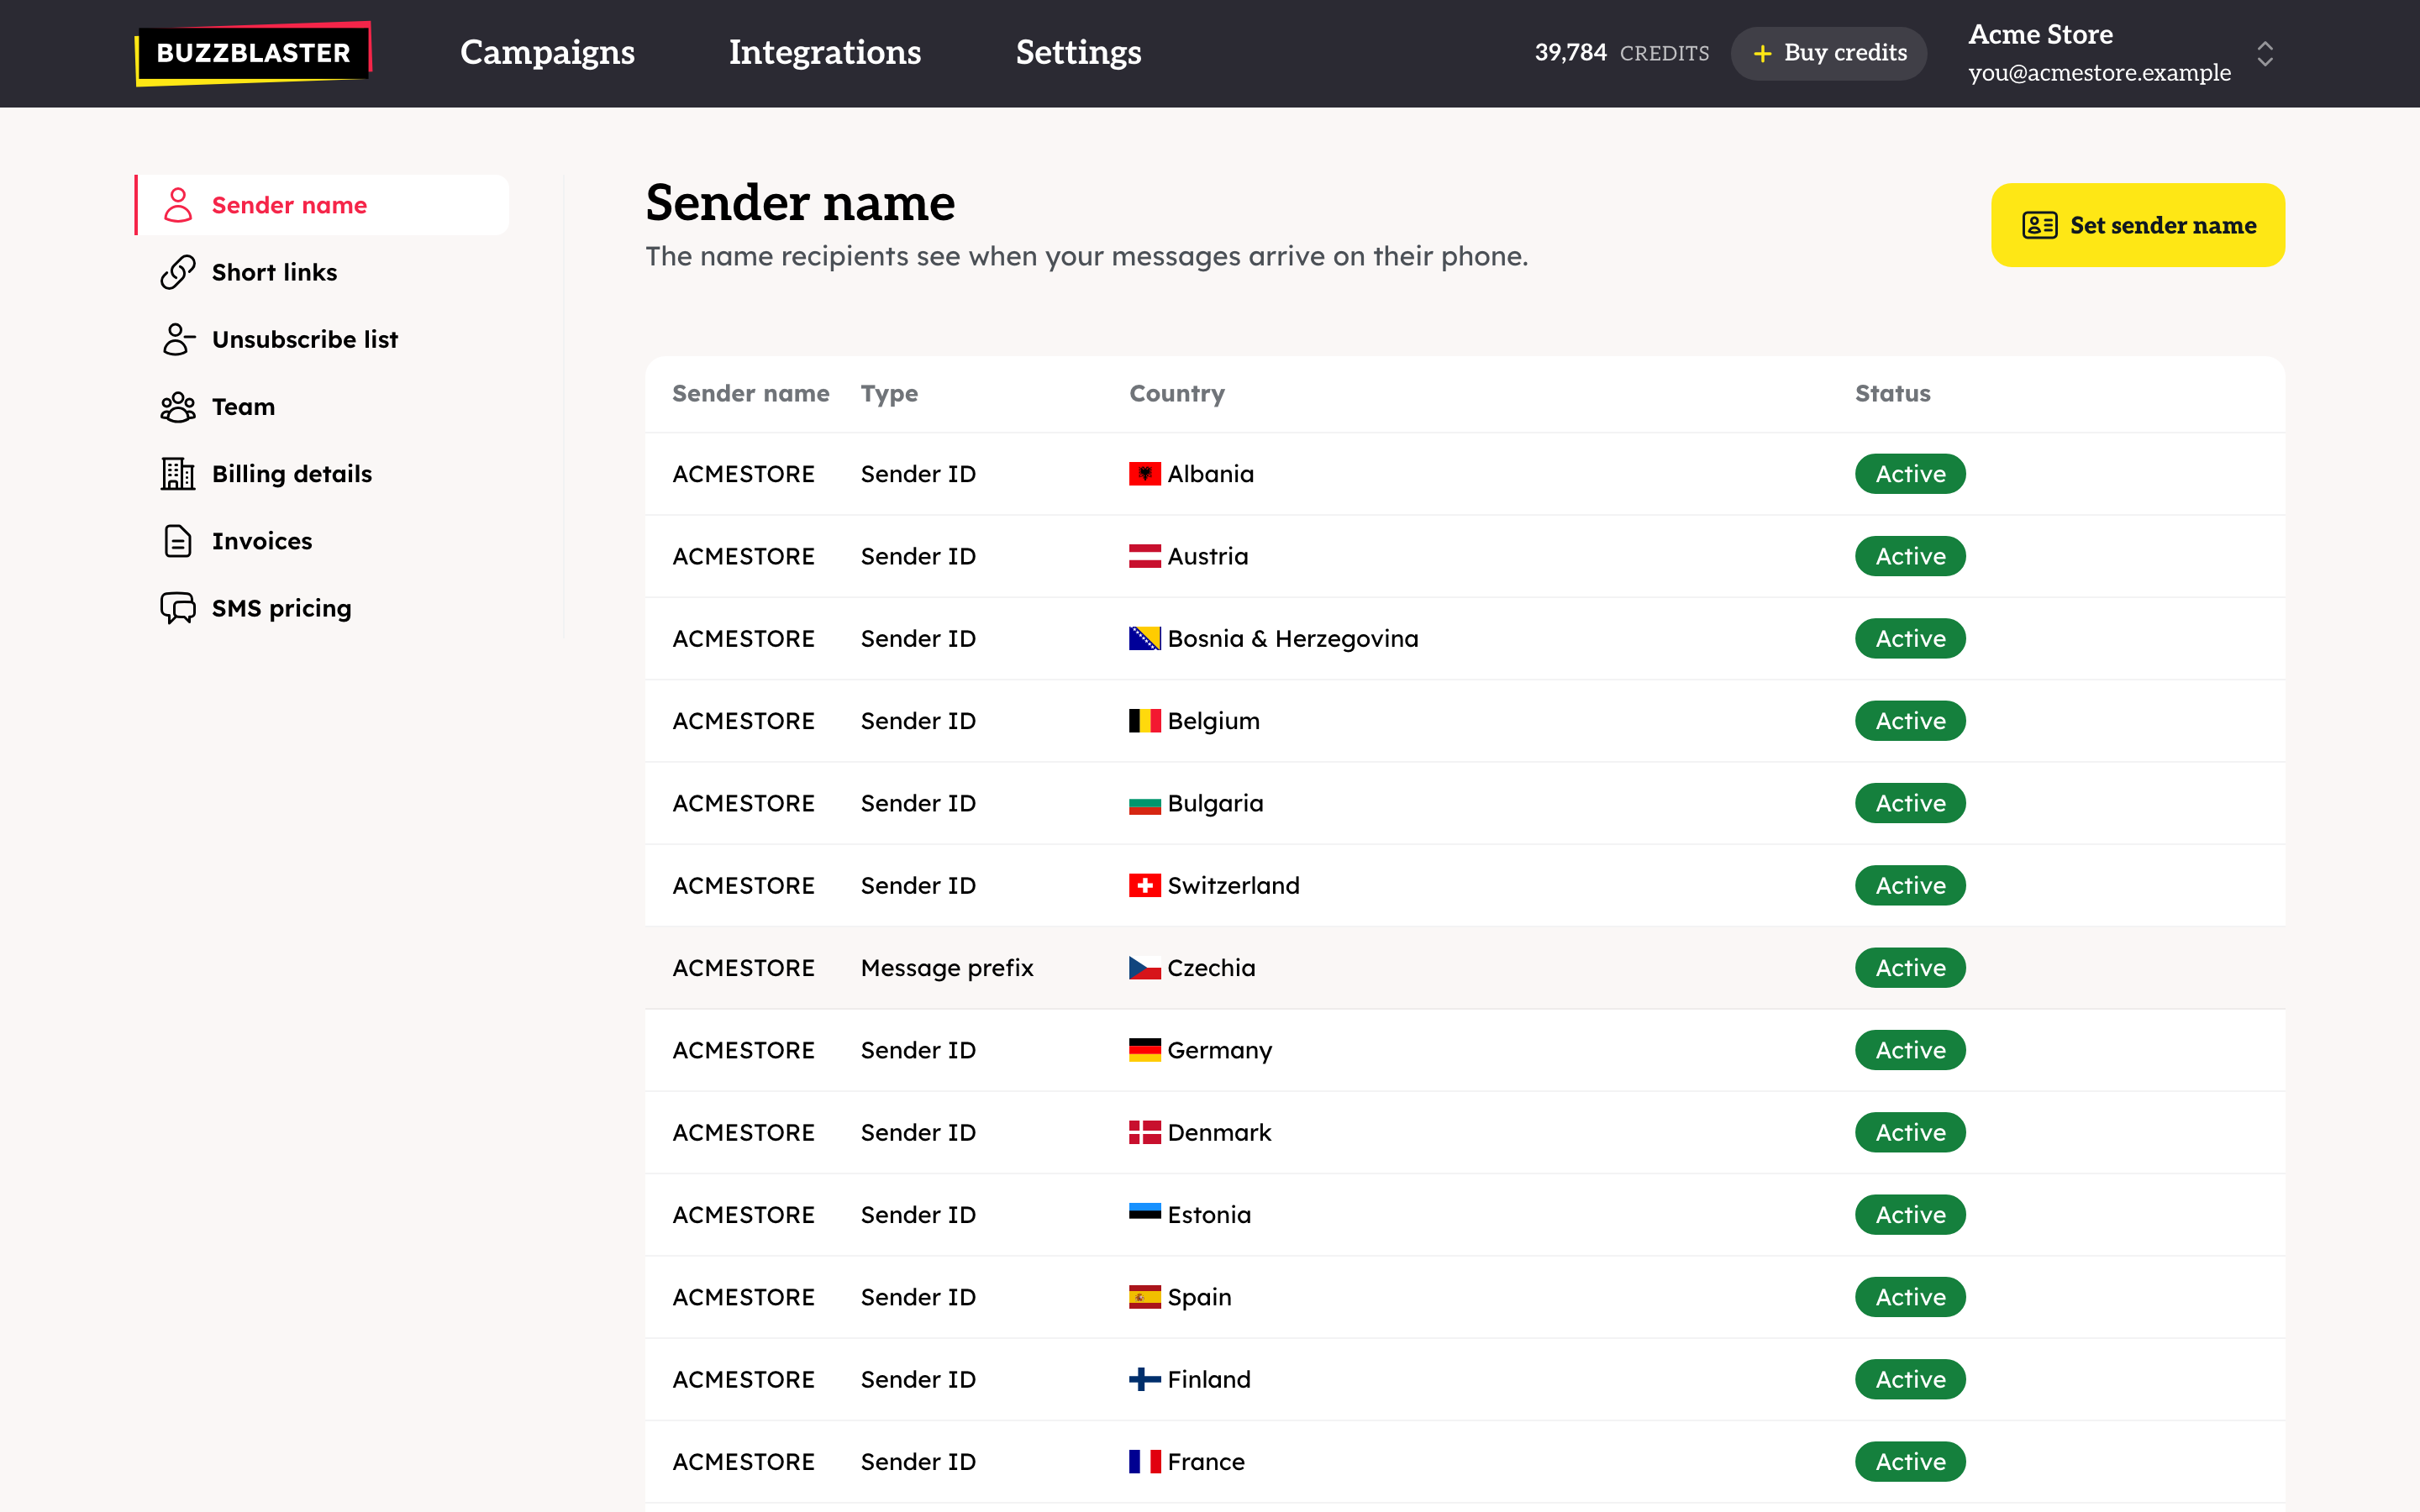Select Sender name in the sidebar
The image size is (2420, 1512).
pyautogui.click(x=322, y=205)
